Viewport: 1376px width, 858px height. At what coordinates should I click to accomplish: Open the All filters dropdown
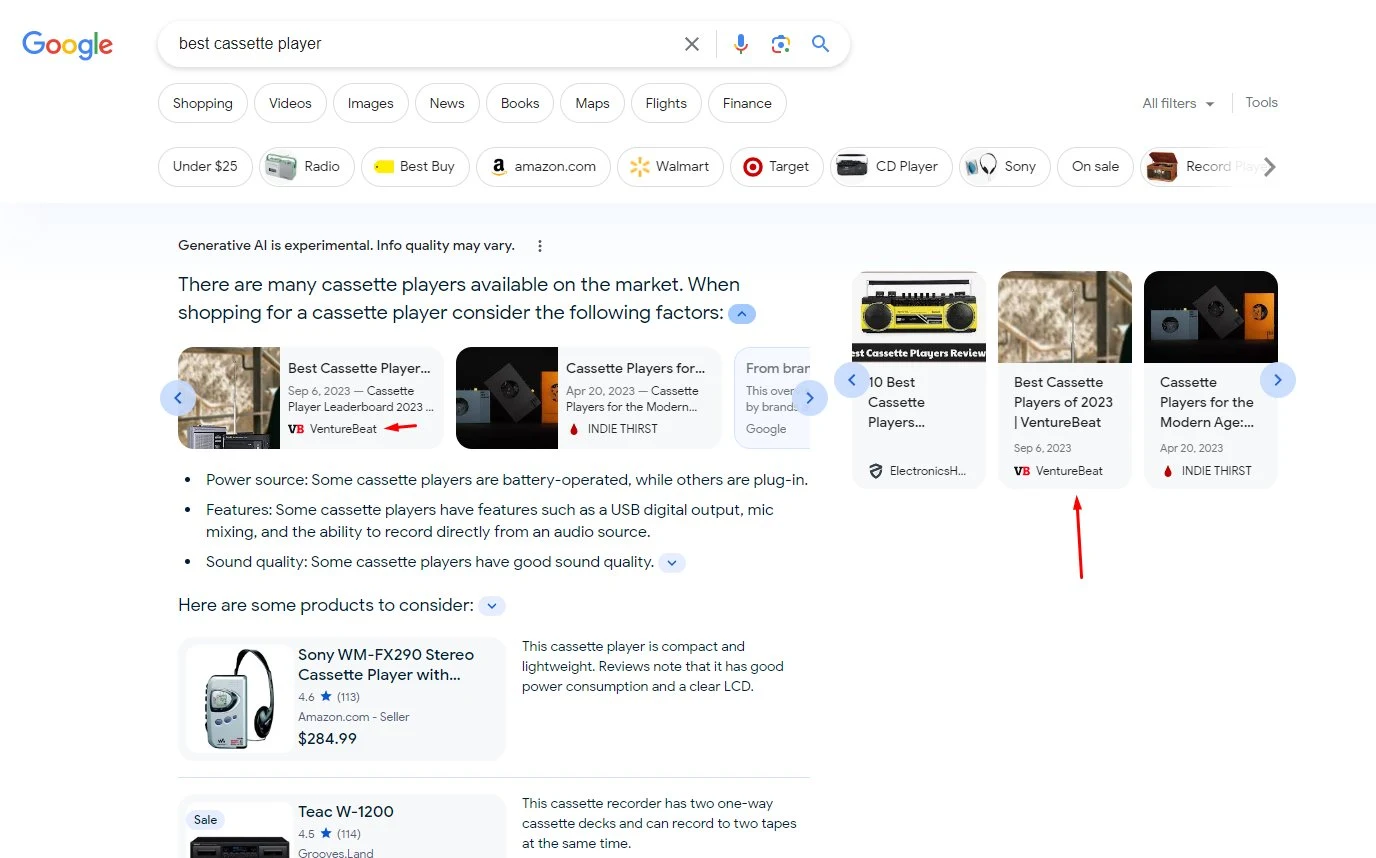tap(1178, 103)
